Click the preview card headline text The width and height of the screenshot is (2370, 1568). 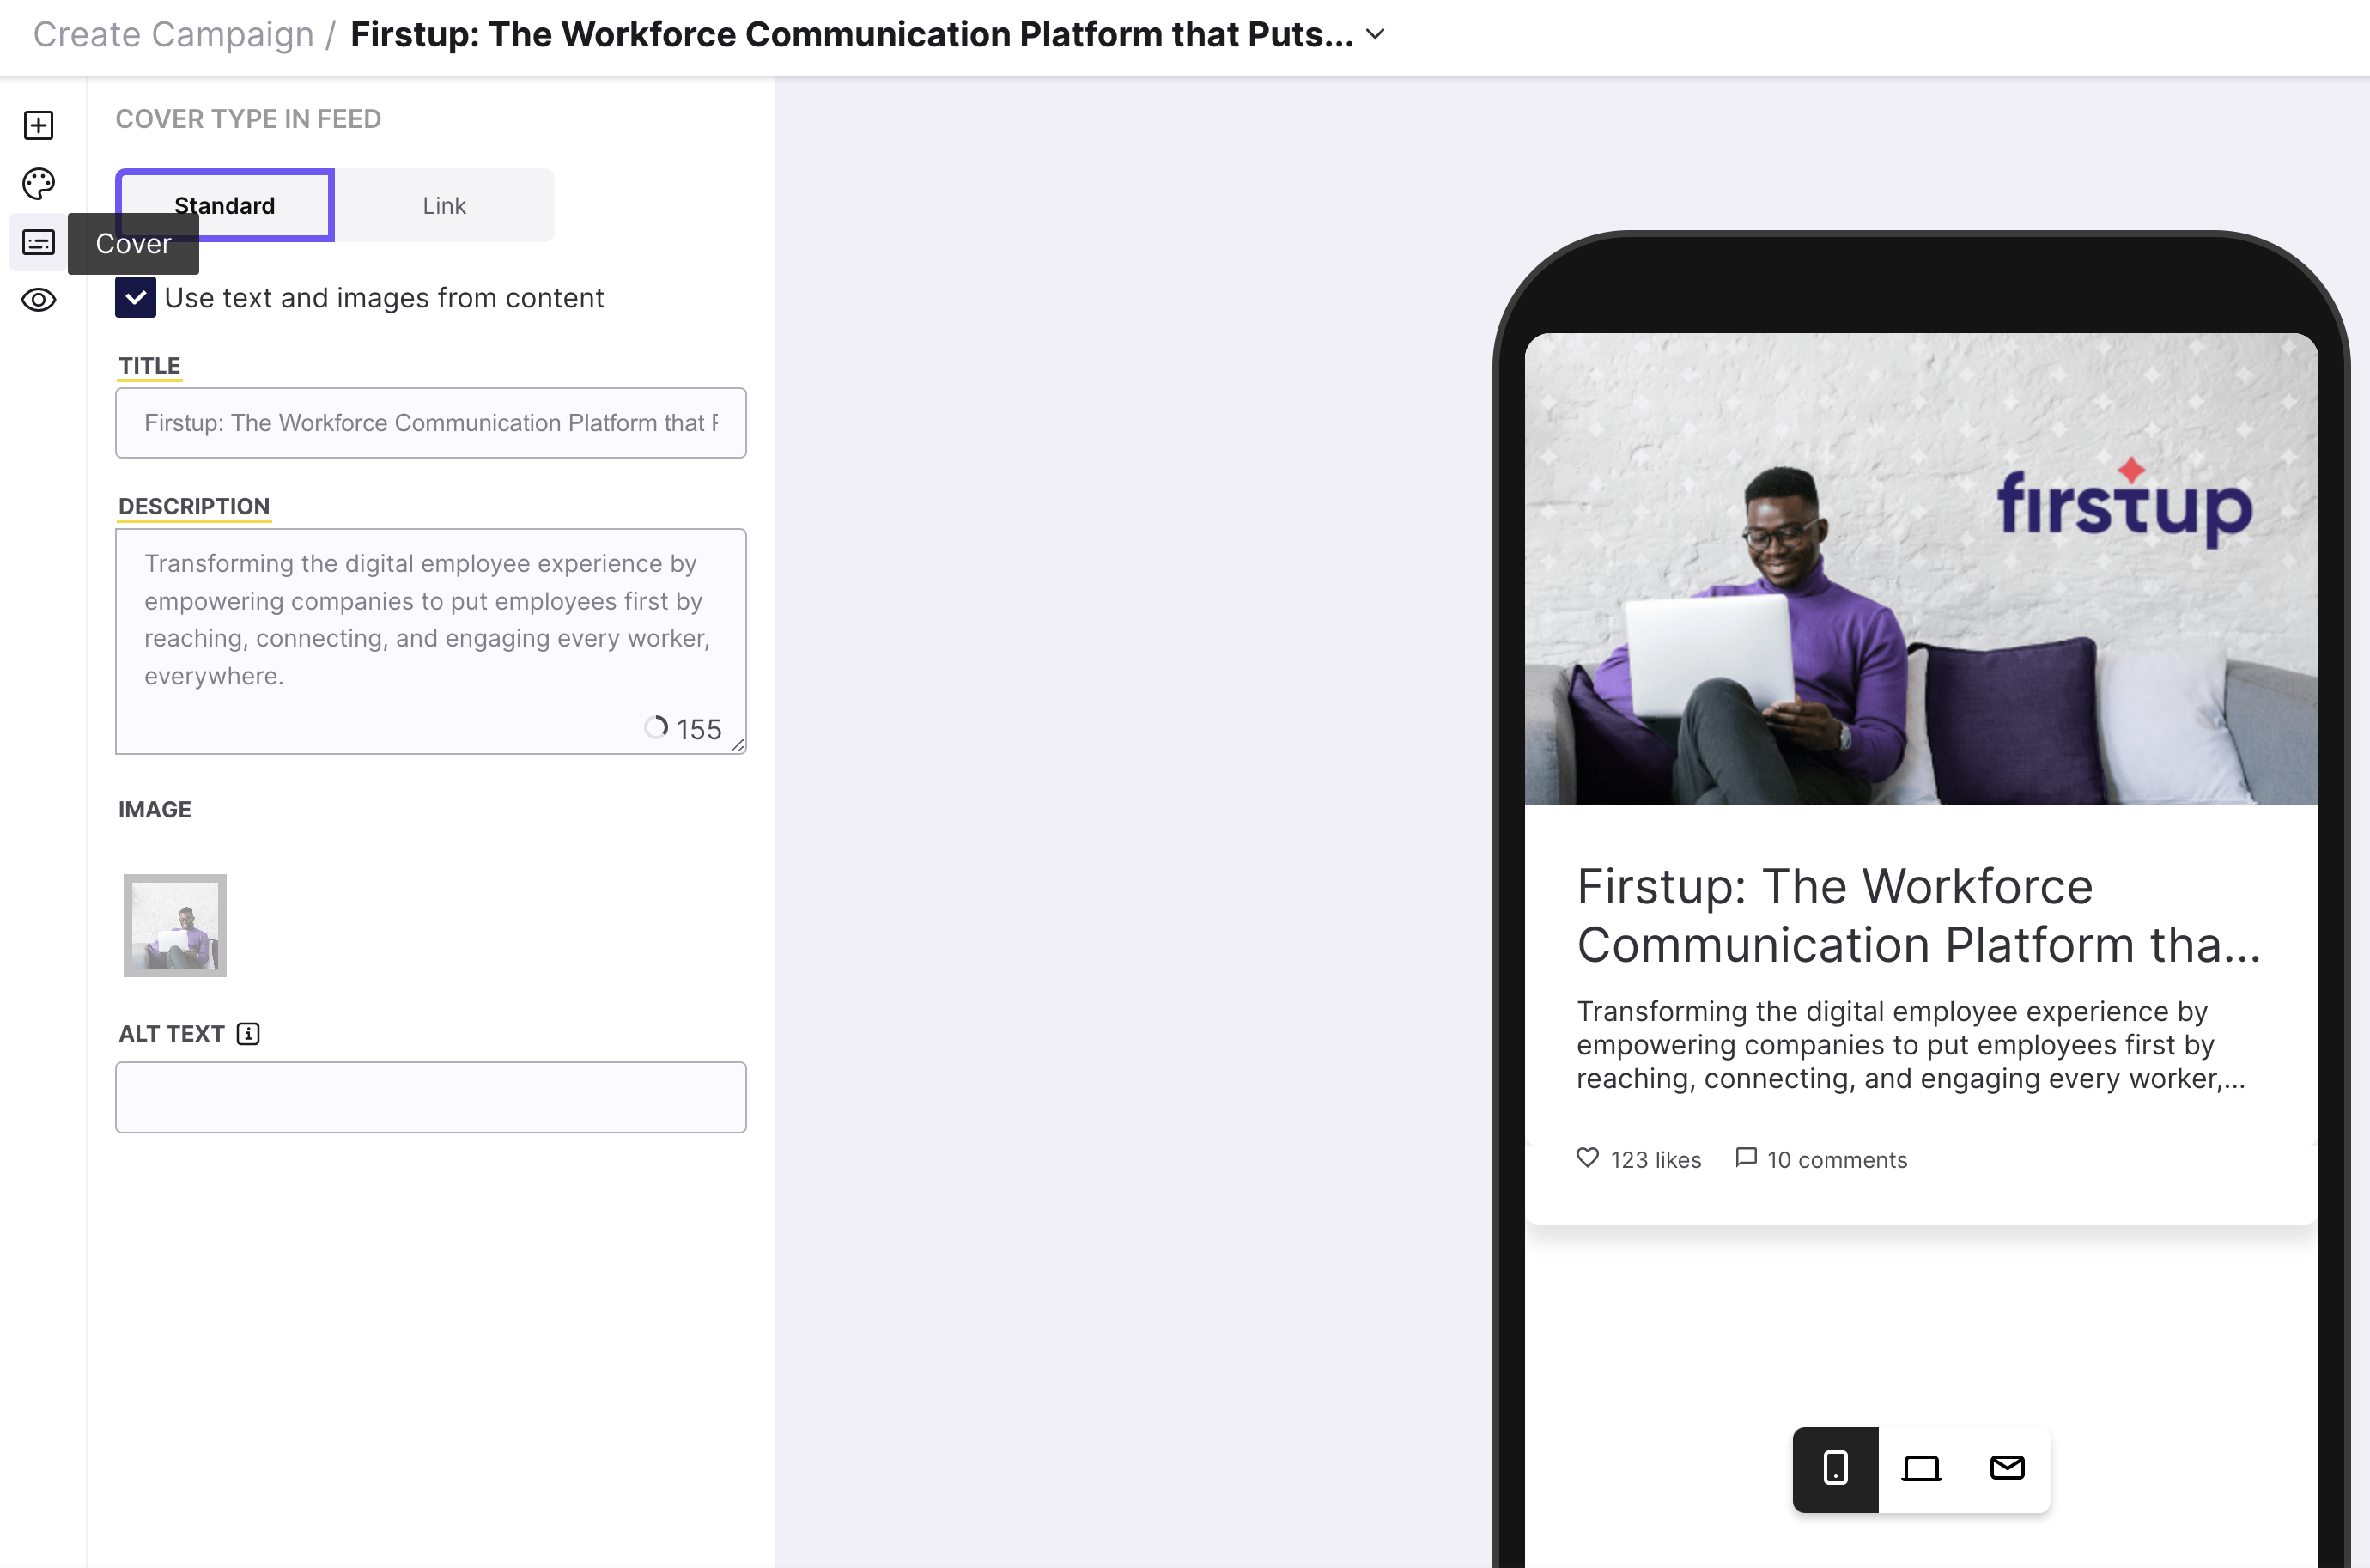click(1919, 915)
